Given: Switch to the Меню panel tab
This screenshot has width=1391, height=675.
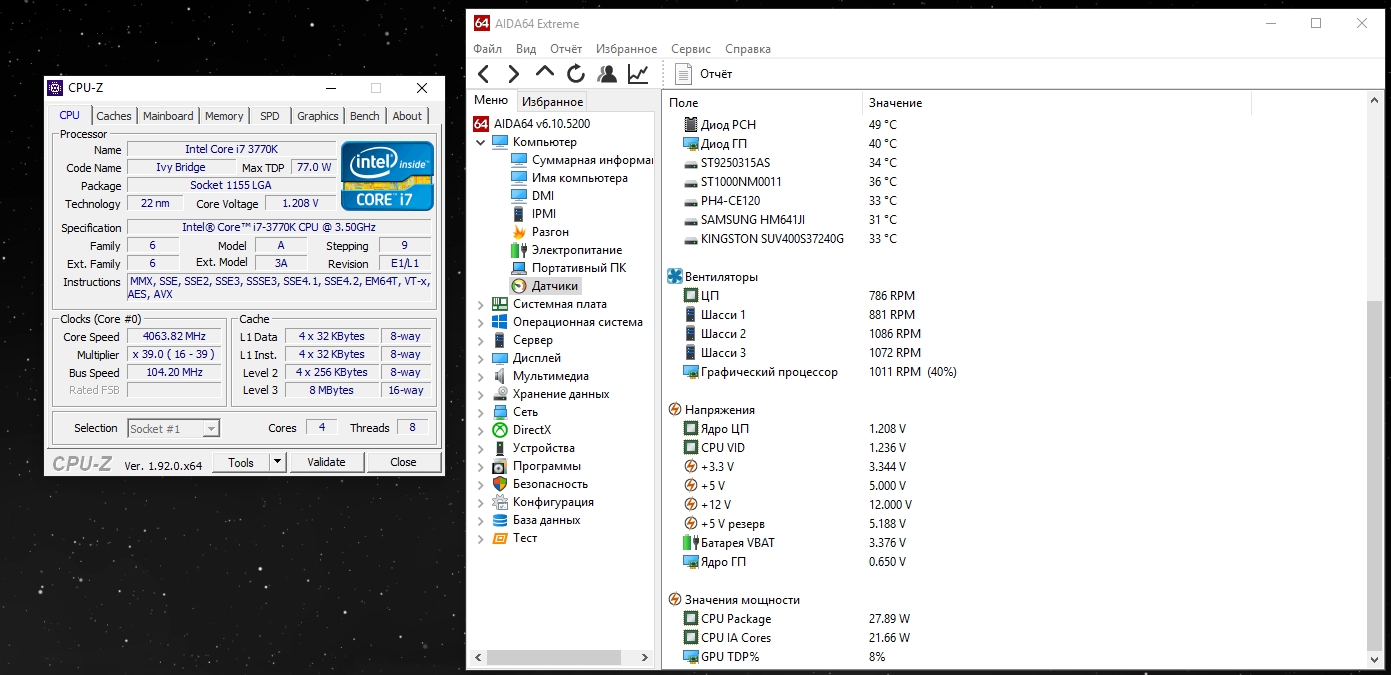Looking at the screenshot, I should click(491, 100).
